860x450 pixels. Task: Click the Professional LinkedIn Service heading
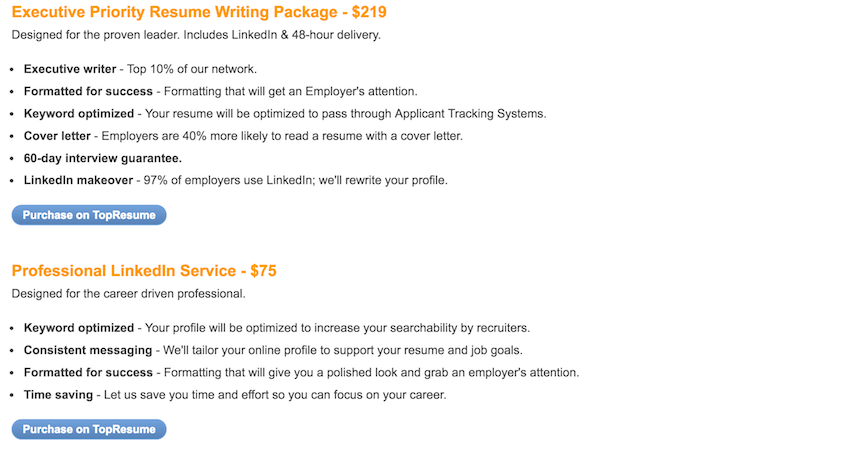coord(144,271)
